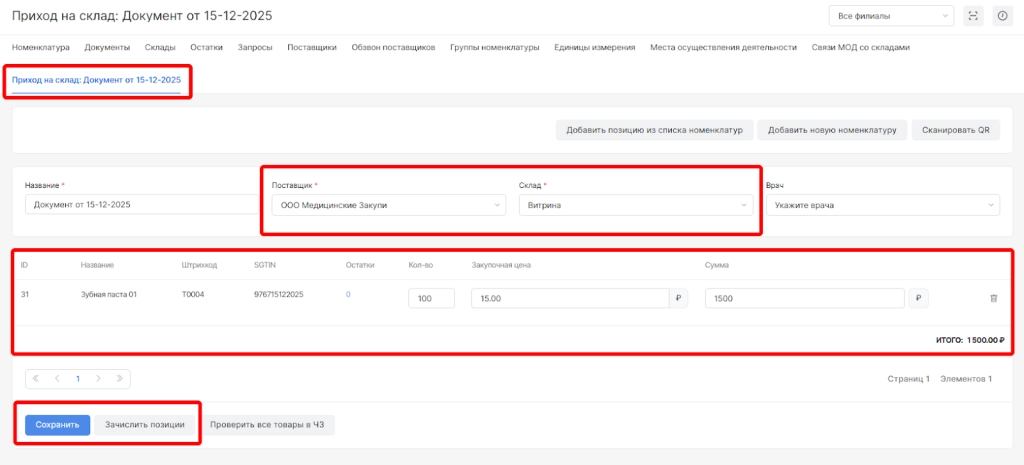Expand the Склад warehouse dropdown
This screenshot has width=1024, height=465.
(x=635, y=205)
